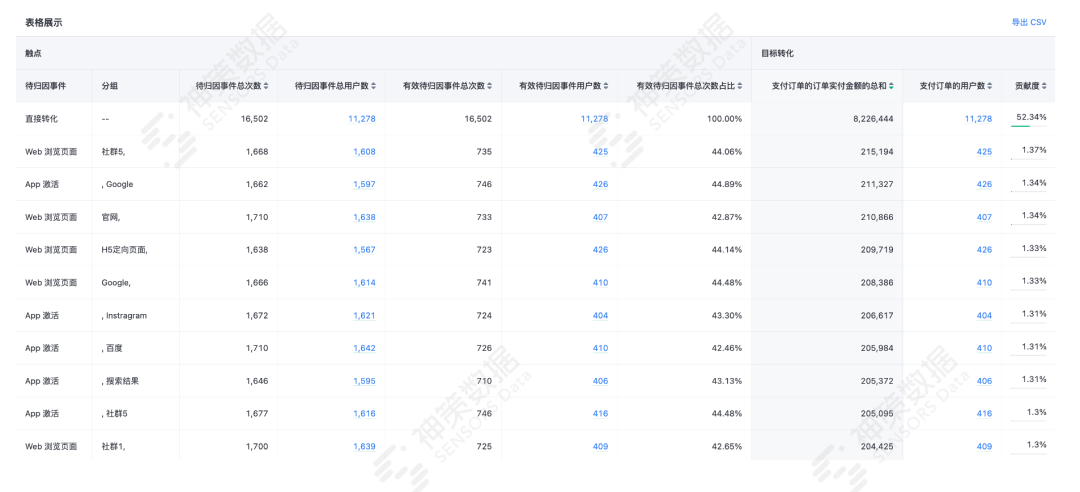Select the ", 百度" group cell
Image resolution: width=1080 pixels, height=492 pixels.
click(x=136, y=348)
